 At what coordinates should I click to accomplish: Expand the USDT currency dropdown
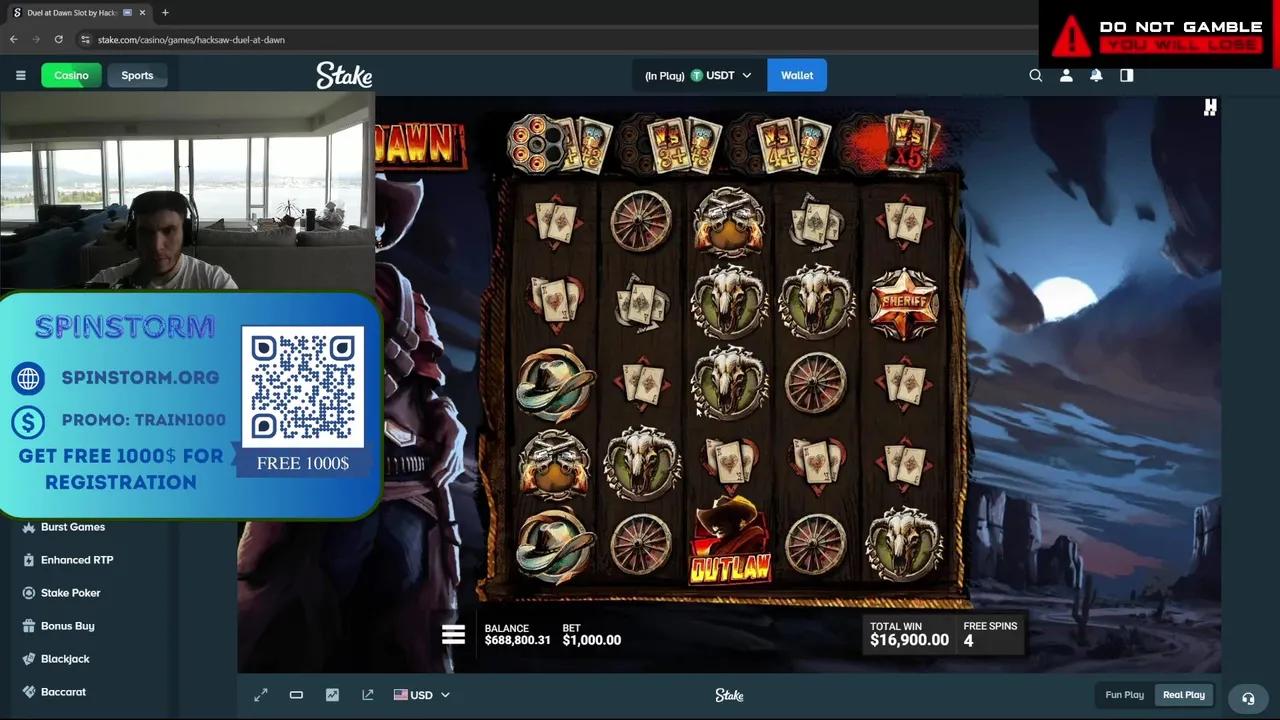pyautogui.click(x=698, y=75)
